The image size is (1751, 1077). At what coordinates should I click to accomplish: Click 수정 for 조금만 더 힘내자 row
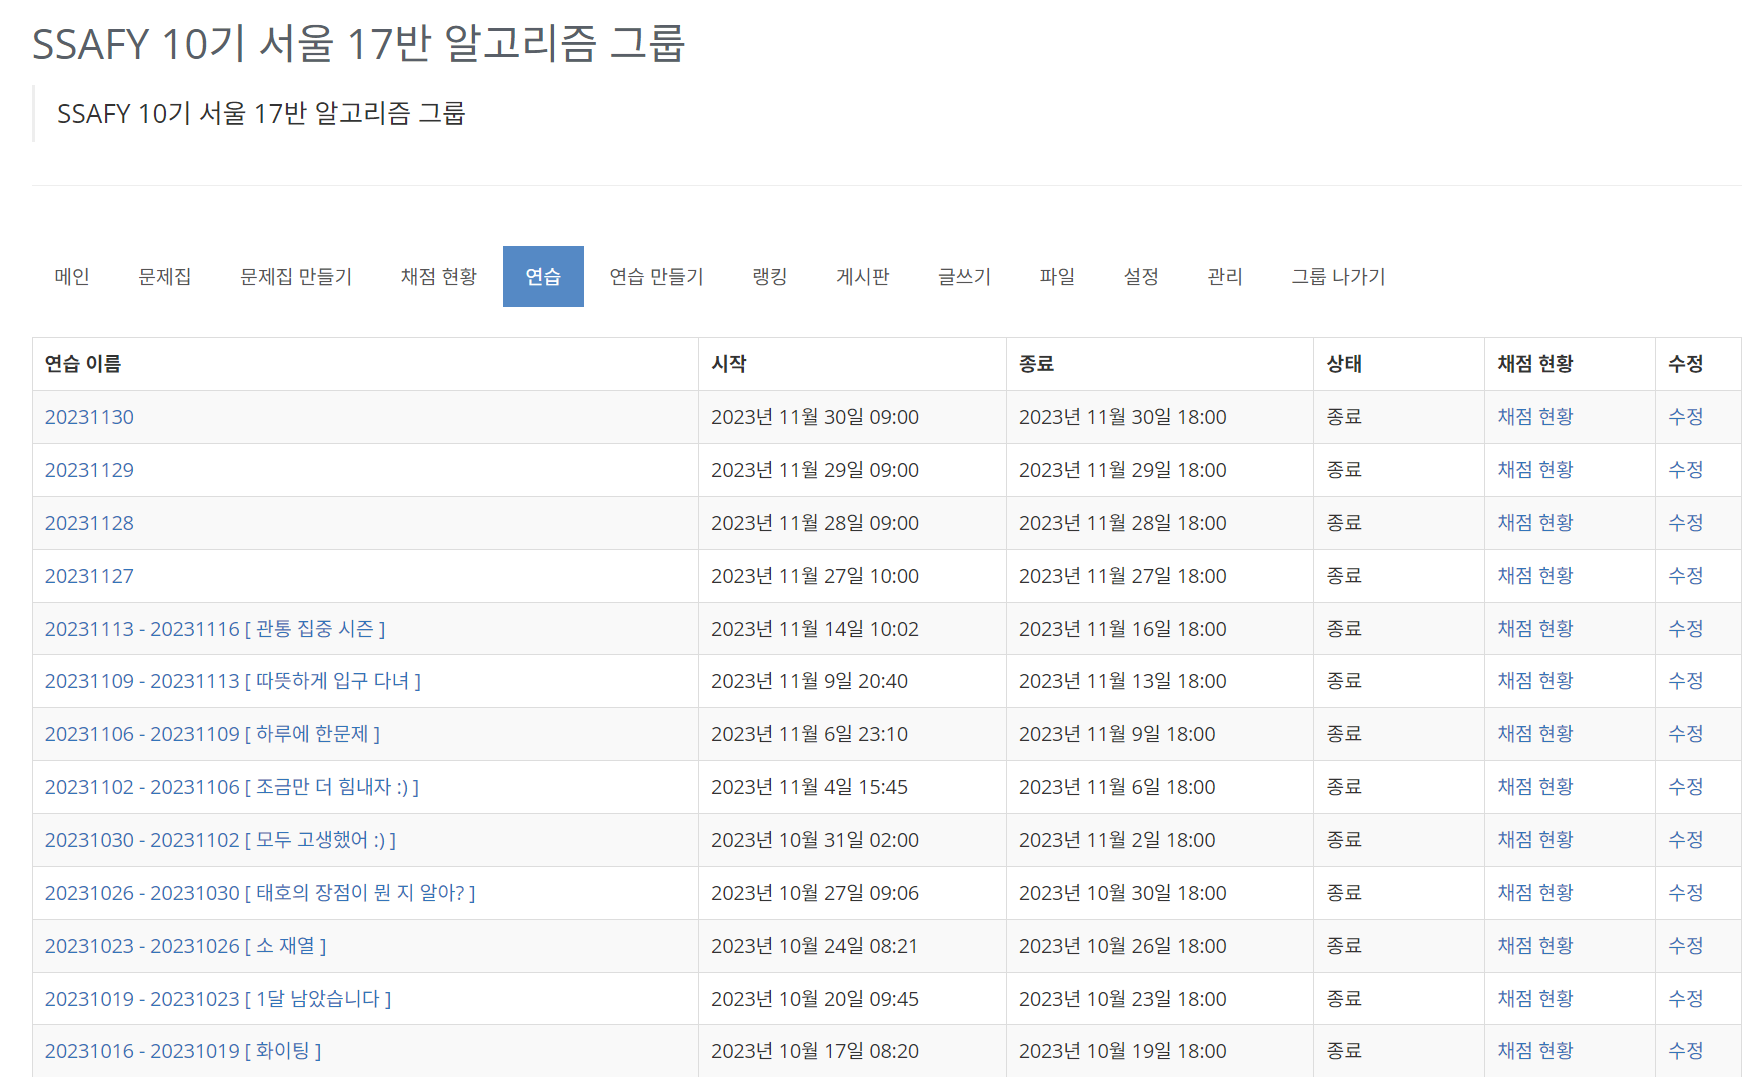(1685, 787)
